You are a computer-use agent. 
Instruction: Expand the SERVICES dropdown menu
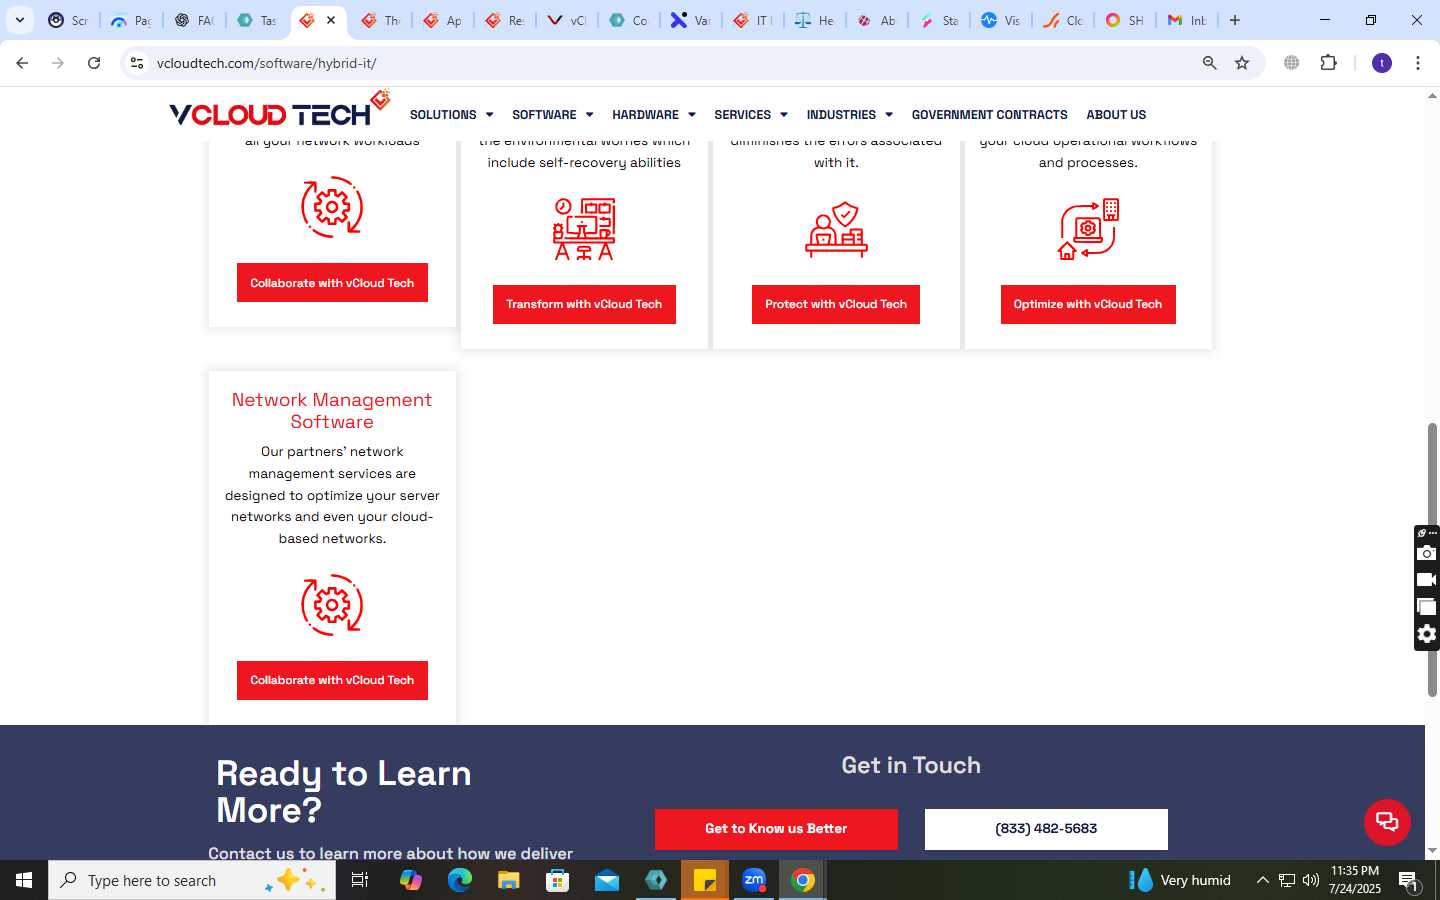point(750,115)
